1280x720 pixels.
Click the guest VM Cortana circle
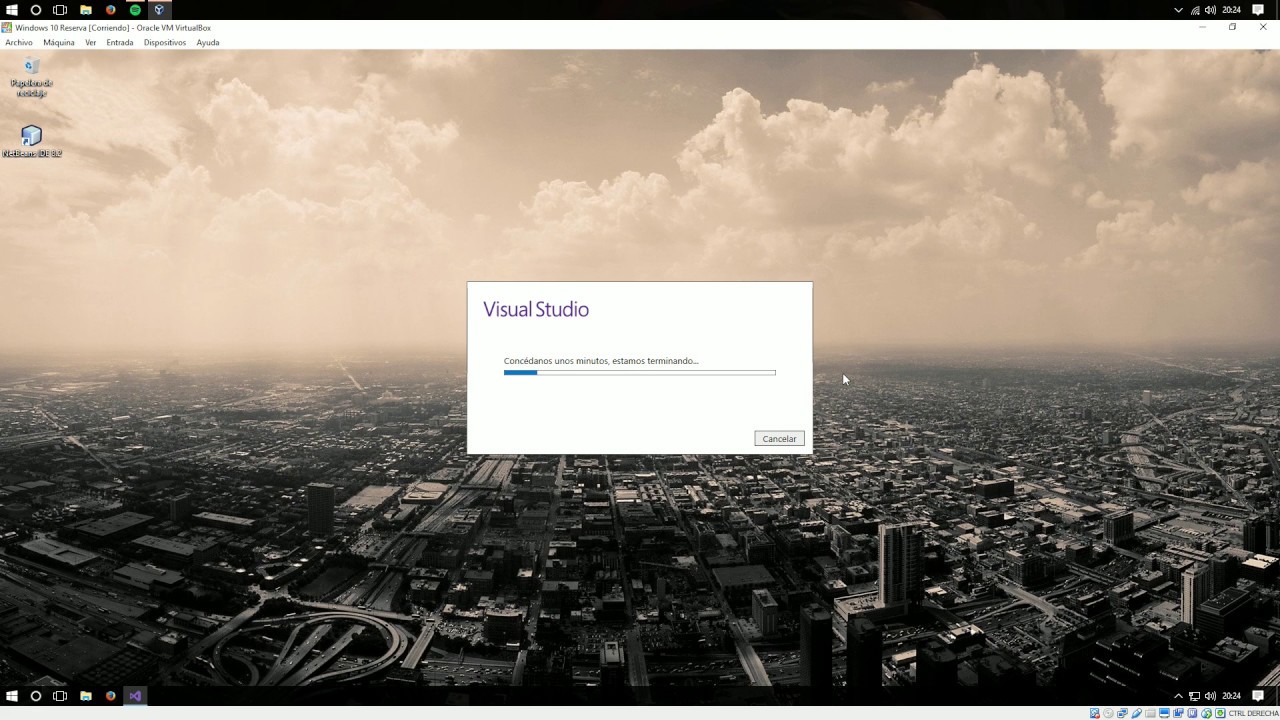[36, 695]
